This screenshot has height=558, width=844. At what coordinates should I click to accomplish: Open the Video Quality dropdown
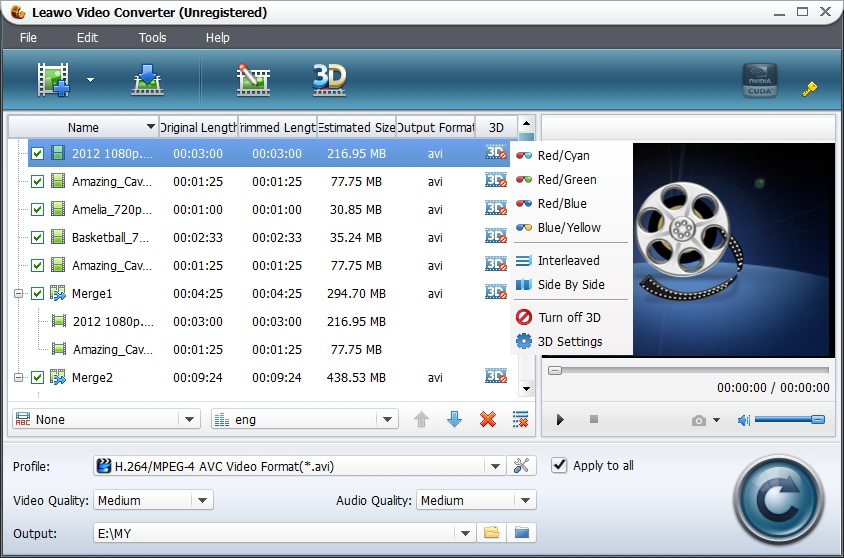(x=203, y=501)
